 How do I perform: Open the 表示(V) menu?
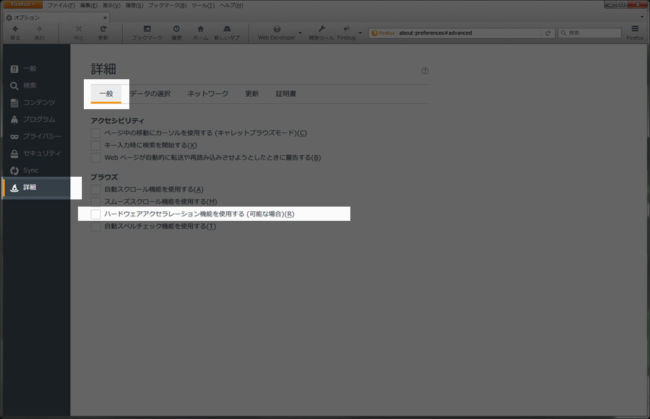tap(112, 5)
